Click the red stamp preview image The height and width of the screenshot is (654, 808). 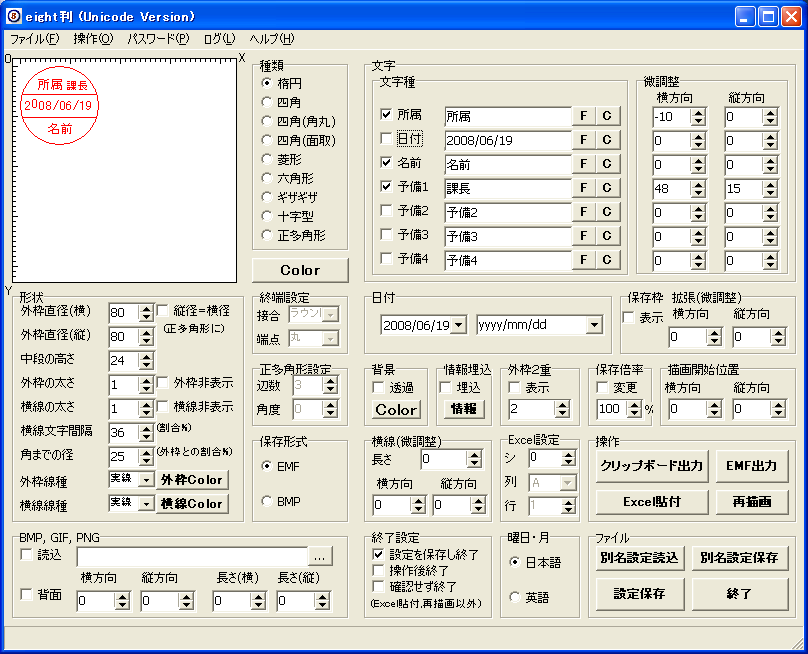(59, 105)
